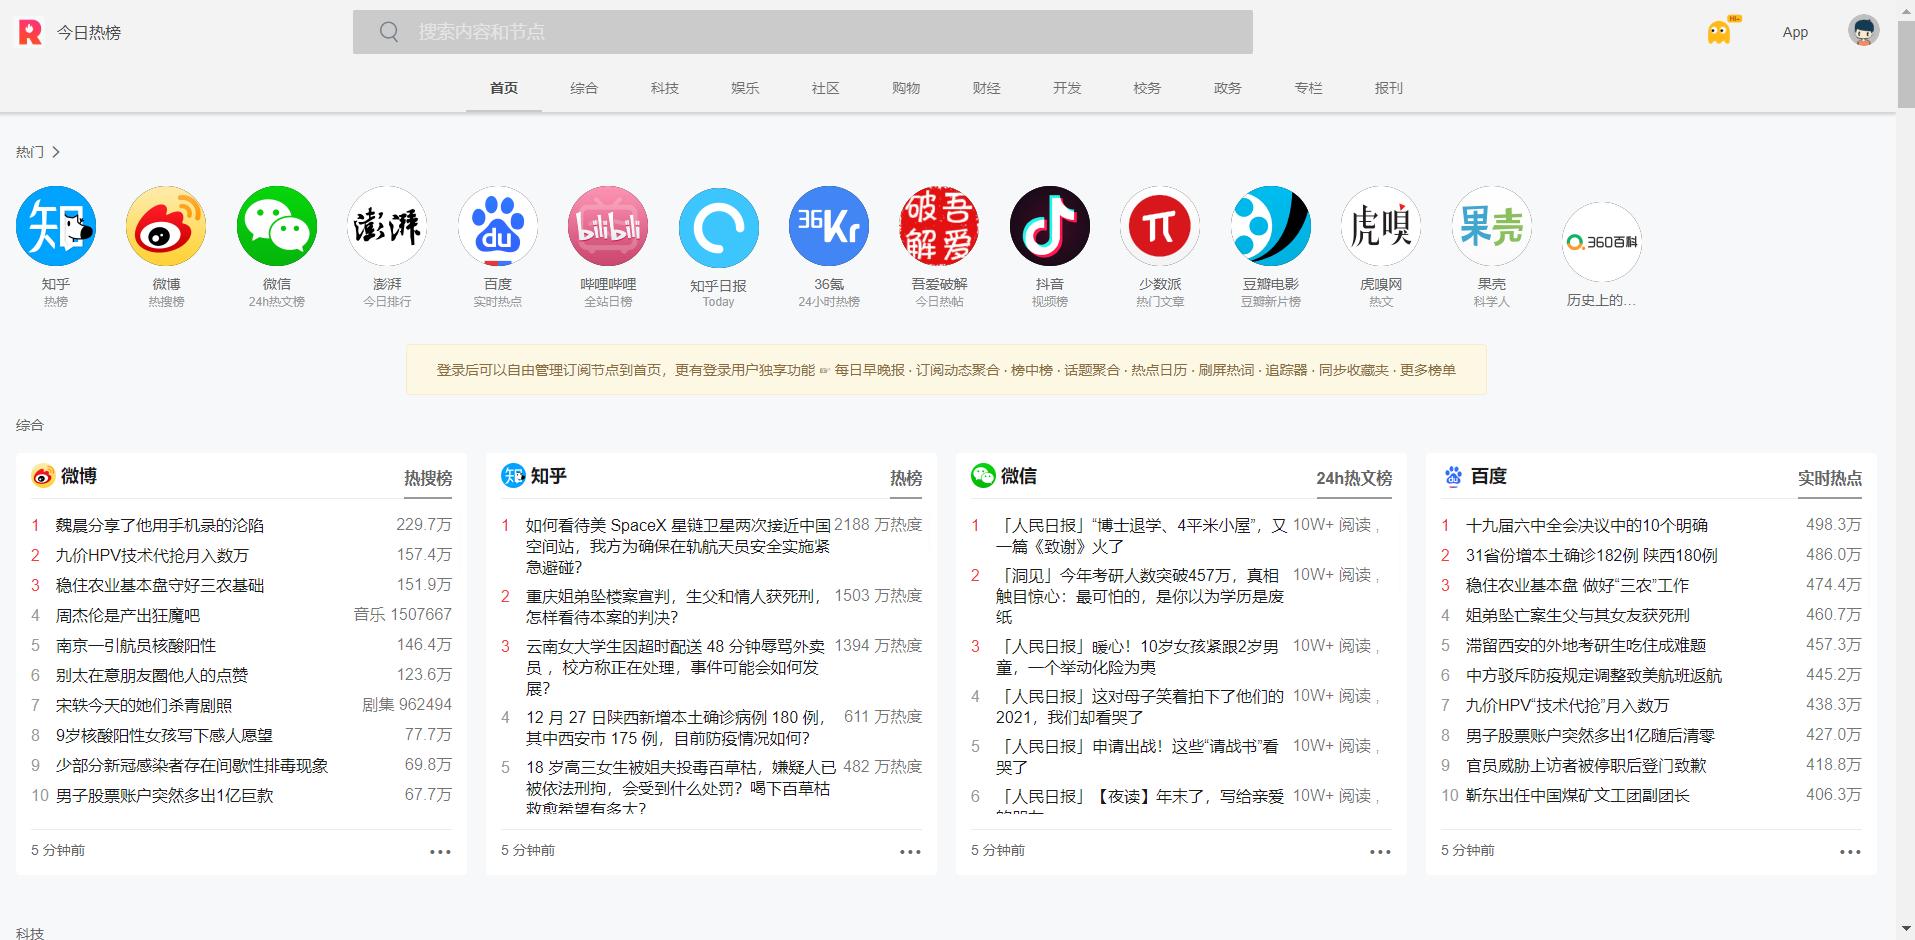This screenshot has height=940, width=1915.
Task: Open the Baidu card three-dot menu
Action: [x=1850, y=852]
